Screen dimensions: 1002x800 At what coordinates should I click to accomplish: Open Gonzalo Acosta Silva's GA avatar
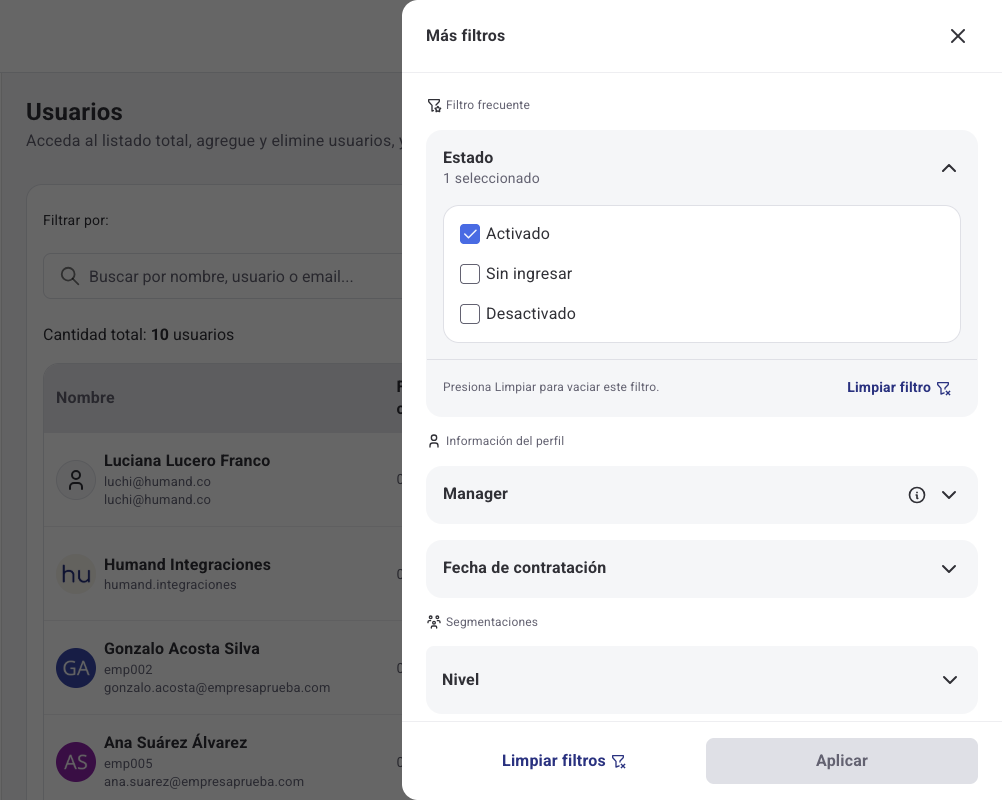76,668
